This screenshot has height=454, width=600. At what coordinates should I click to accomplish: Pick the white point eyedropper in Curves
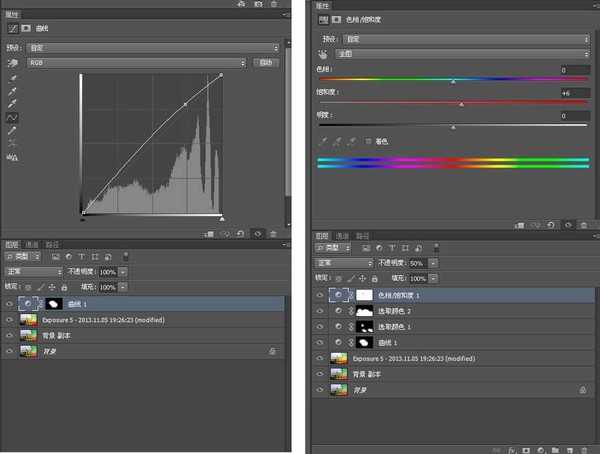(x=13, y=103)
